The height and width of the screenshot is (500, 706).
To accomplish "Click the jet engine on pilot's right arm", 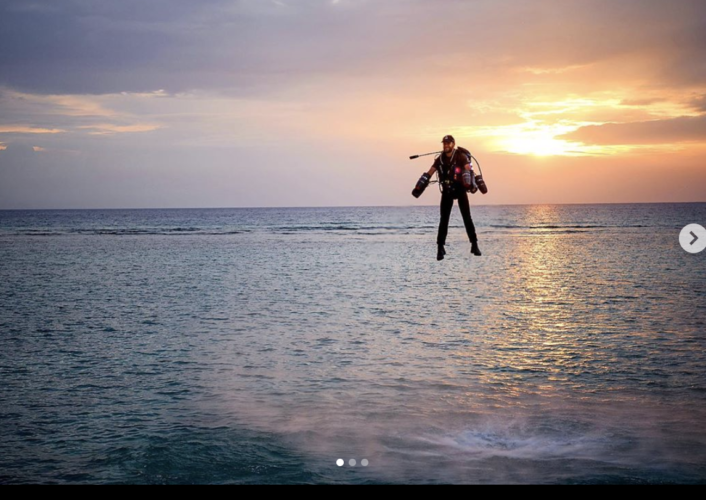I will (421, 185).
